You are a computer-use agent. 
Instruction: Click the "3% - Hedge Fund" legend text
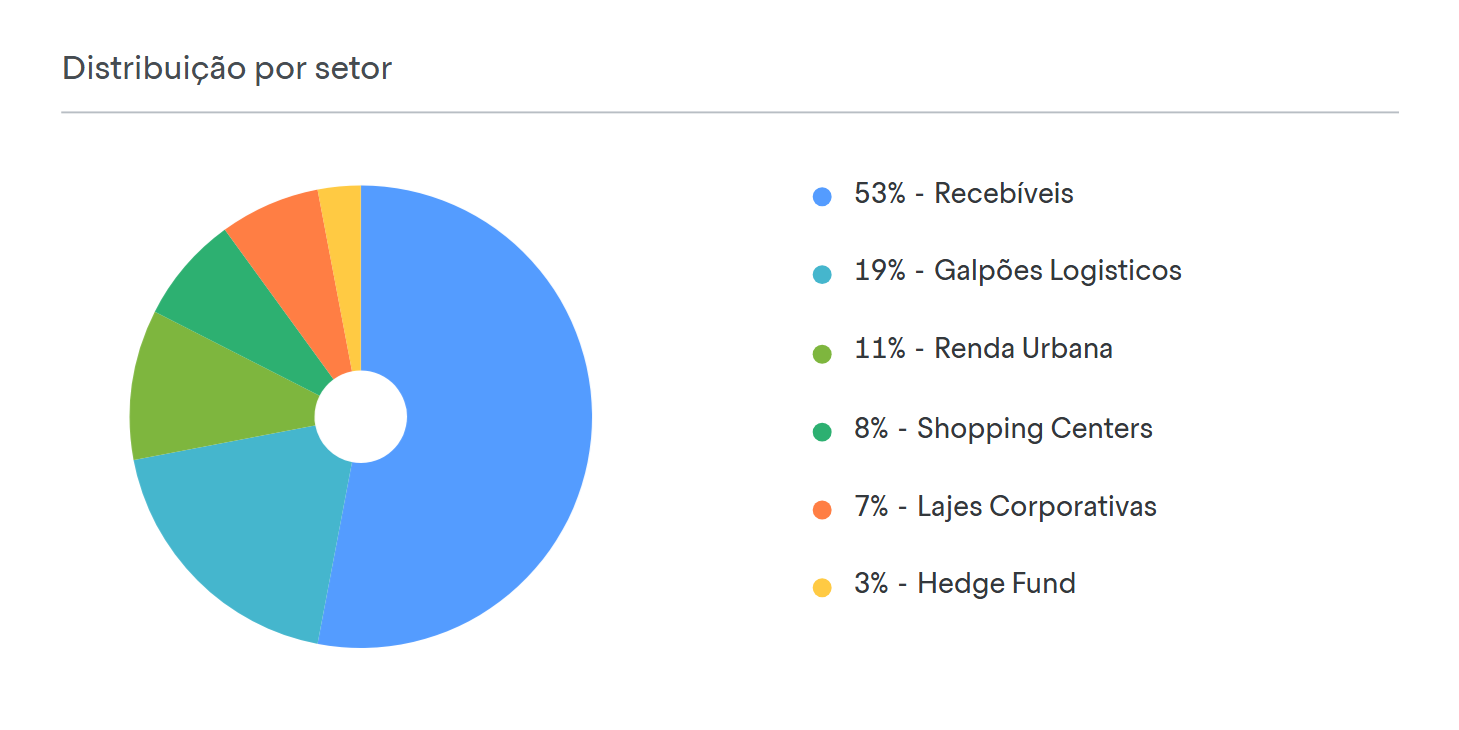(964, 584)
